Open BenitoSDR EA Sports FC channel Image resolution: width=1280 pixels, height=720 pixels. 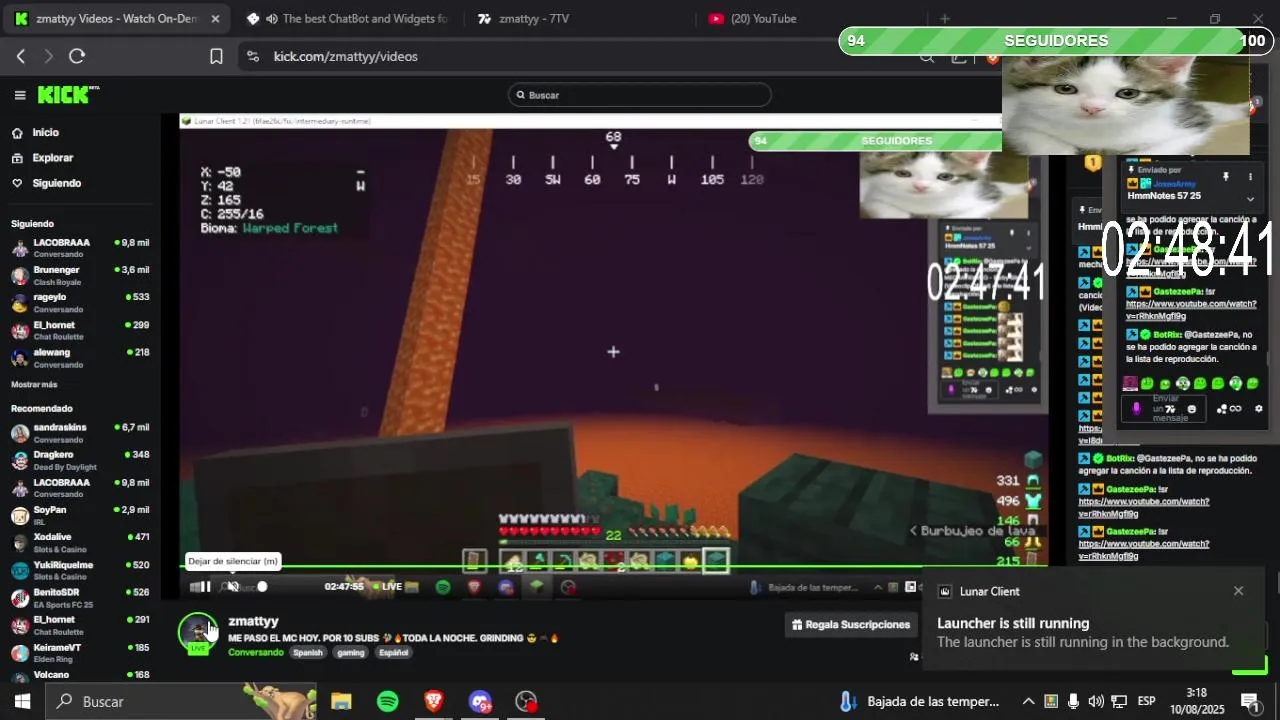pos(80,597)
